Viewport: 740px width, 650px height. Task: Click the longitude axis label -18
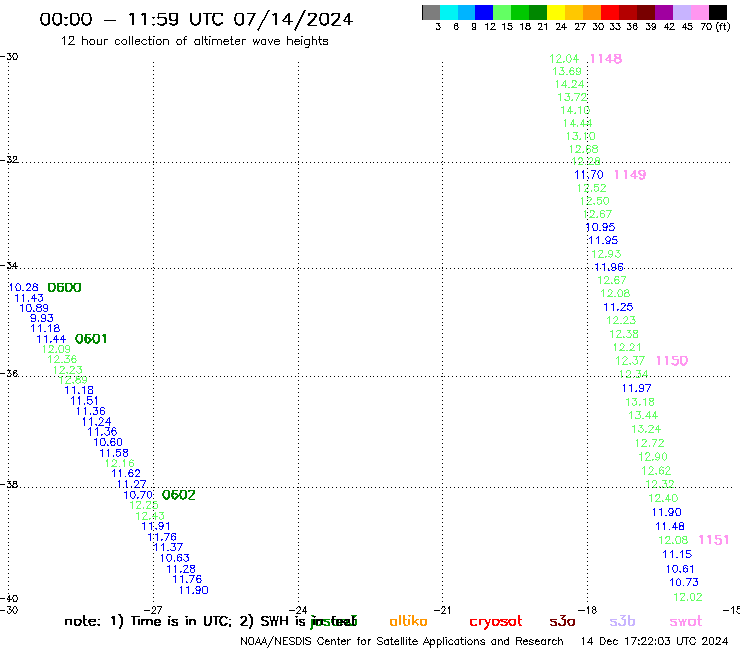588,610
